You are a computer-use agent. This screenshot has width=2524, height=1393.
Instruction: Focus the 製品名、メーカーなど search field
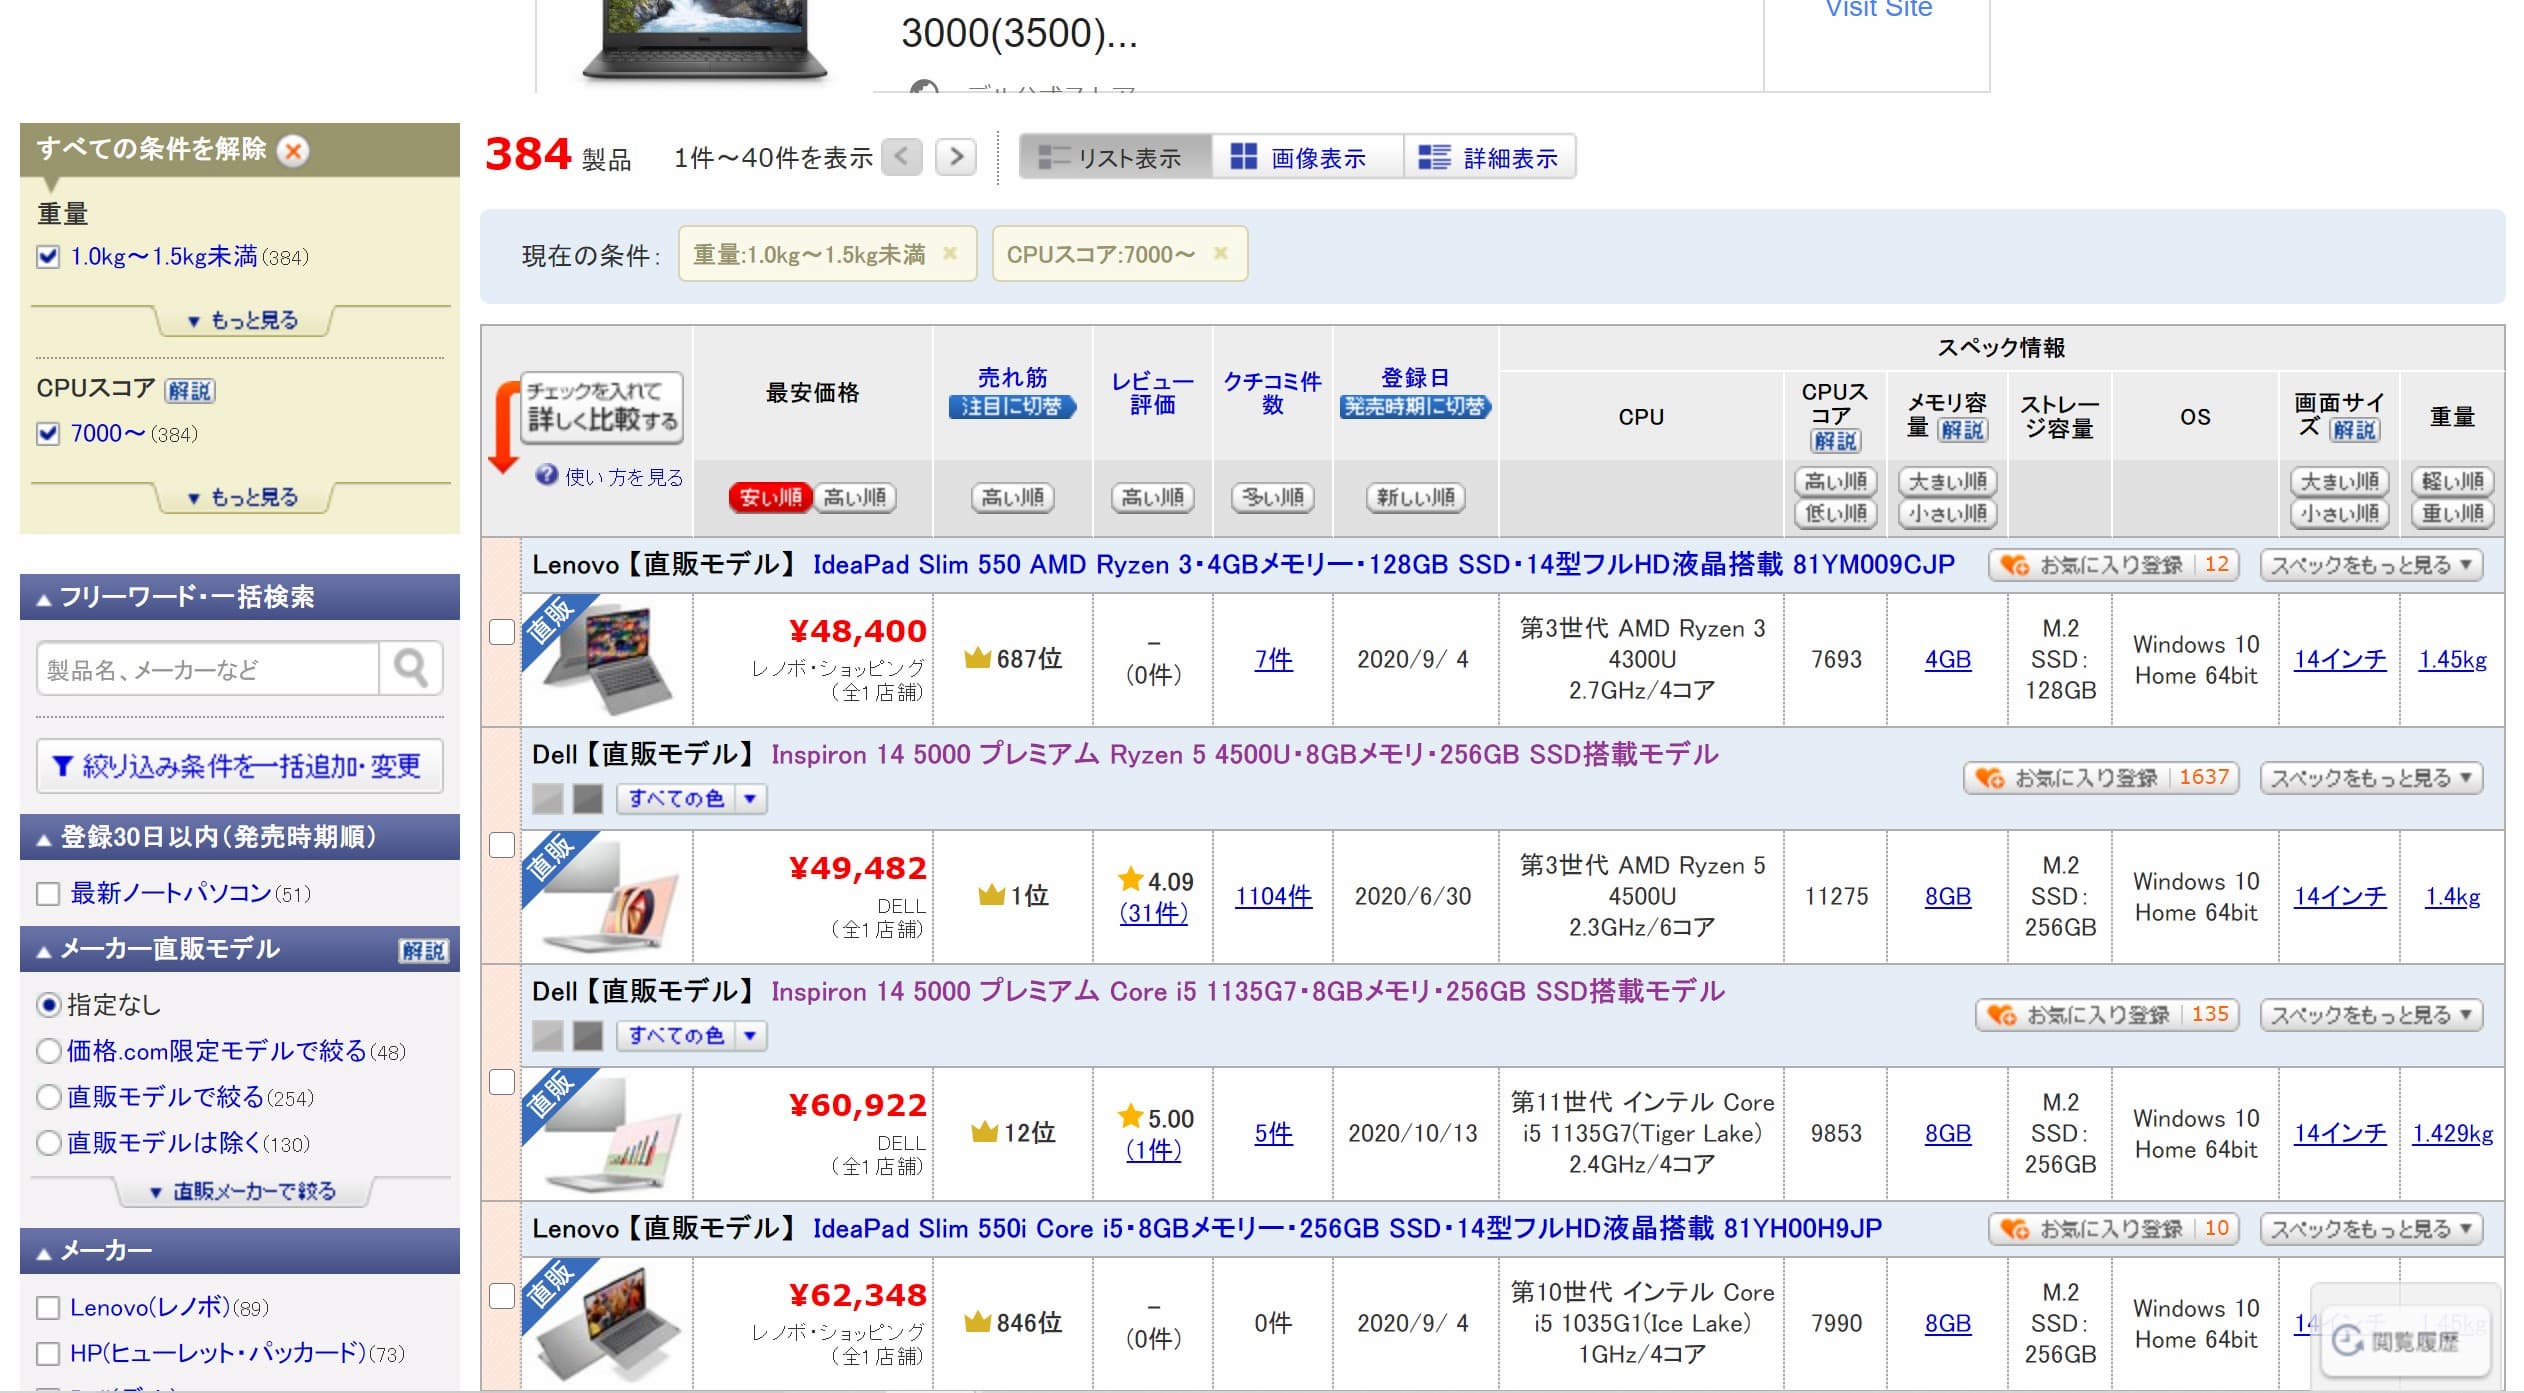tap(208, 668)
